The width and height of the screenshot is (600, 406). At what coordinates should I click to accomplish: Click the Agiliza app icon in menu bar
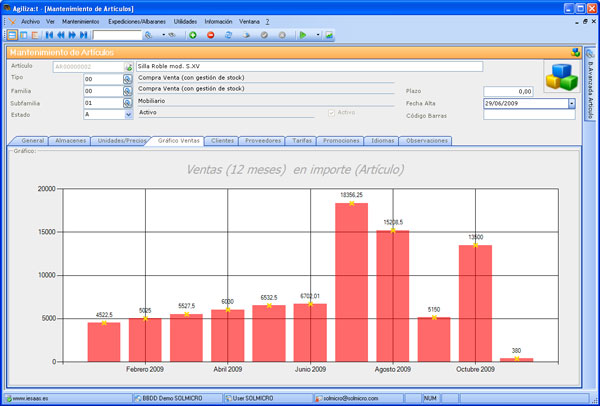point(12,22)
